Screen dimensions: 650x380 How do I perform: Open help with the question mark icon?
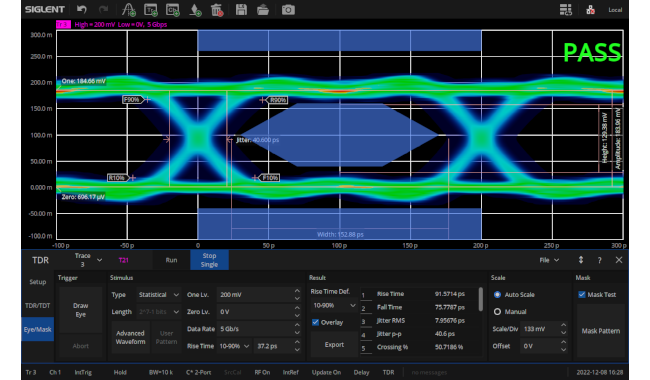click(x=599, y=260)
